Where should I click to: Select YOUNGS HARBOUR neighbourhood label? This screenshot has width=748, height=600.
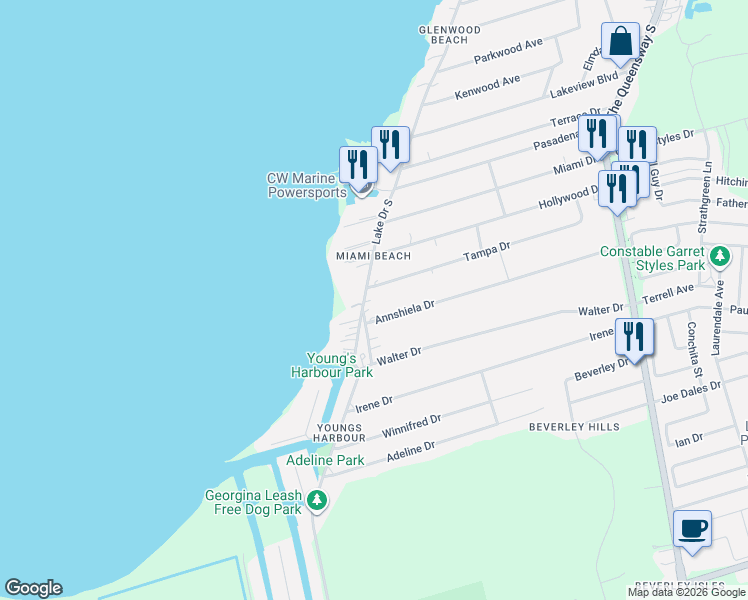(x=339, y=433)
